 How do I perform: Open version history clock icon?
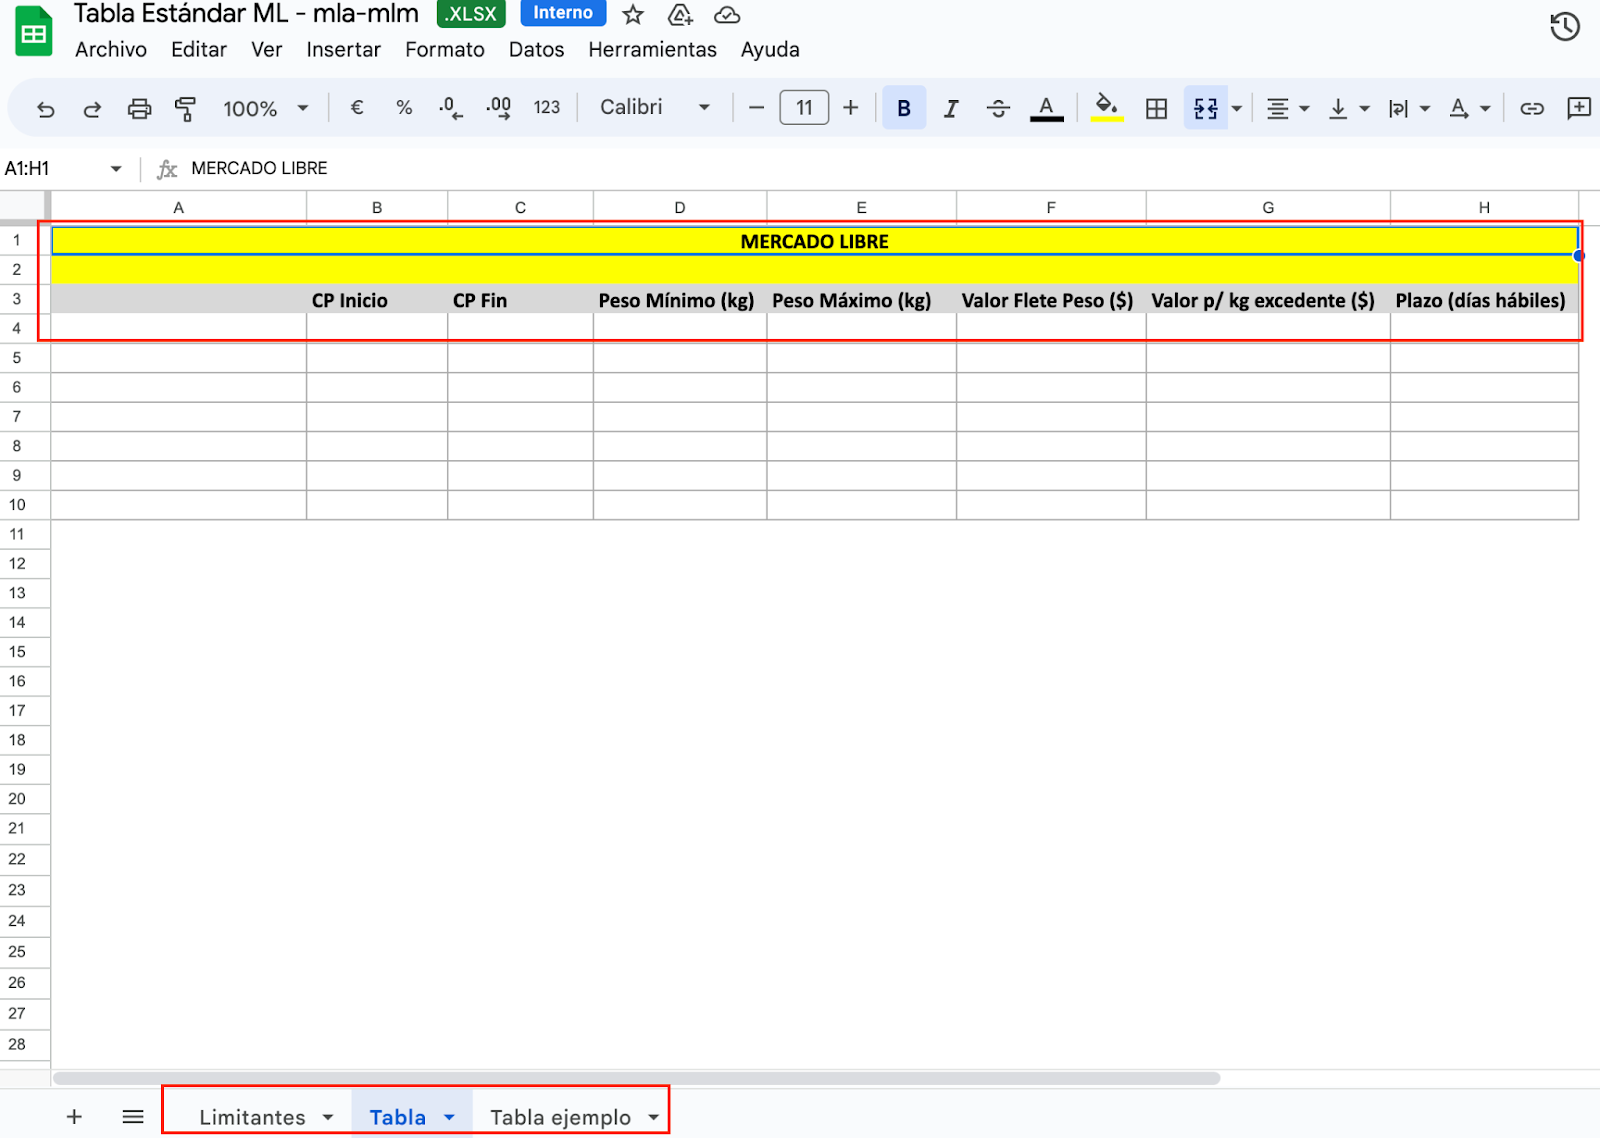point(1565,27)
